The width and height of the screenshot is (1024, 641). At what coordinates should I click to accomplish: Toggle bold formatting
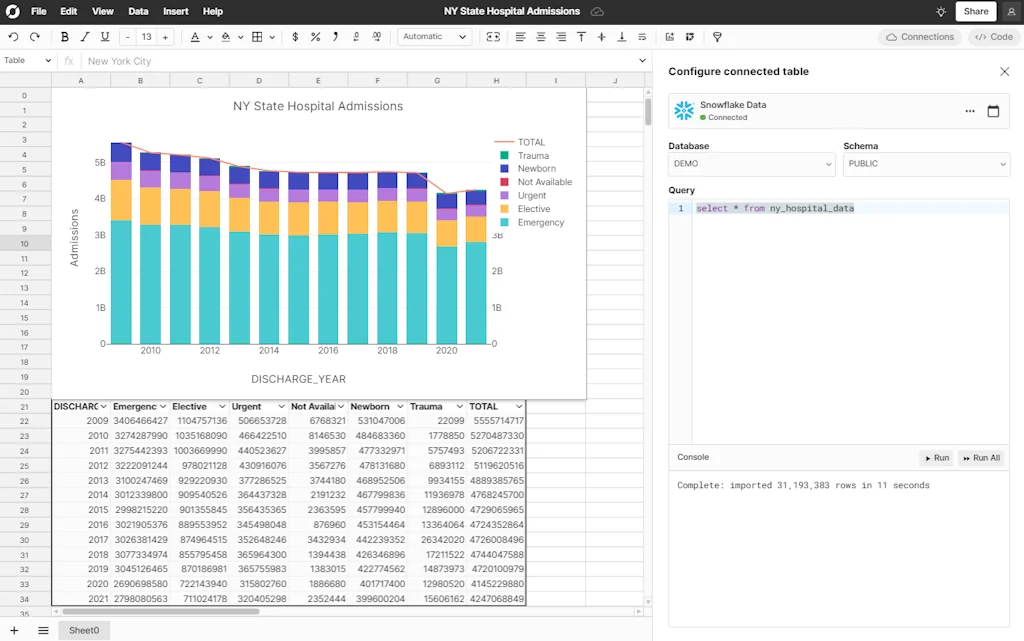(x=65, y=37)
